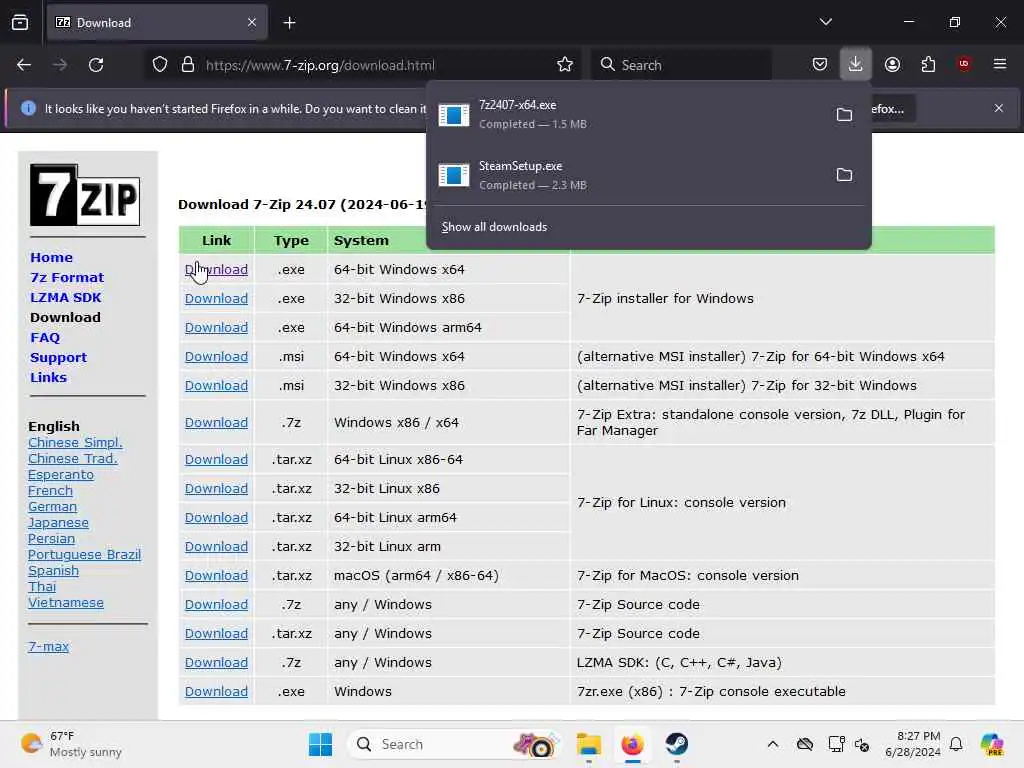The image size is (1024, 768).
Task: Open File Explorer from the taskbar
Action: click(588, 744)
